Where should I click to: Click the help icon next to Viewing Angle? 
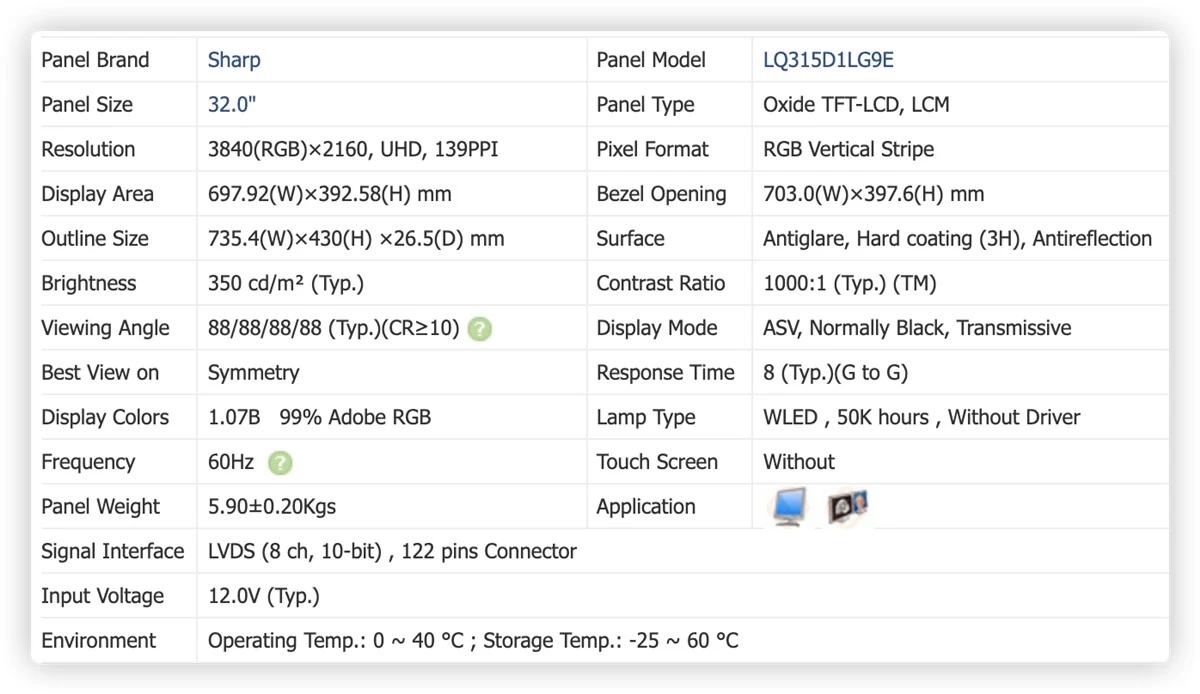pos(480,328)
